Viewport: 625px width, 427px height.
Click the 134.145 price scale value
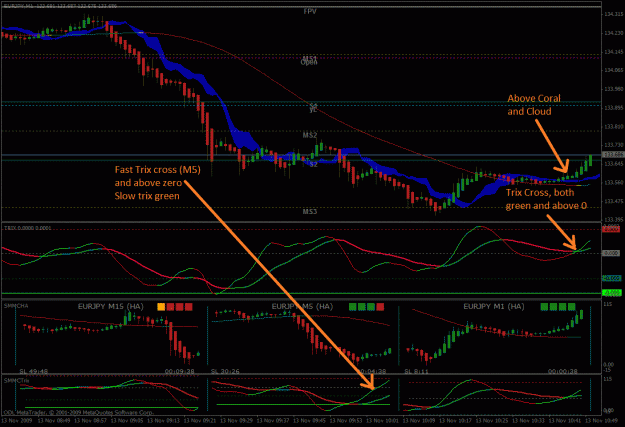point(613,52)
